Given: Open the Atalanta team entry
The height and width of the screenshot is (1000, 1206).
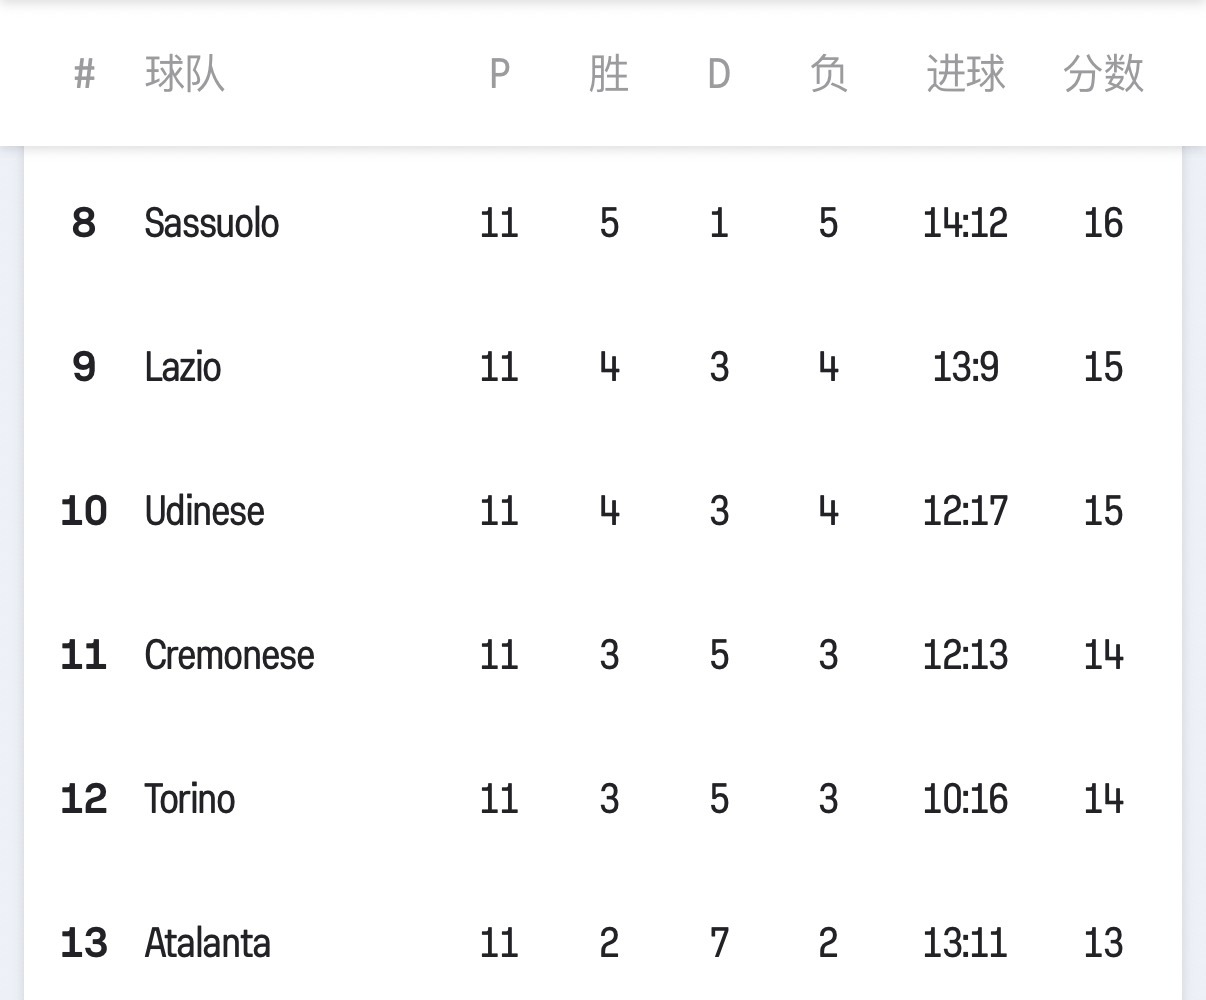Looking at the screenshot, I should click(x=208, y=943).
